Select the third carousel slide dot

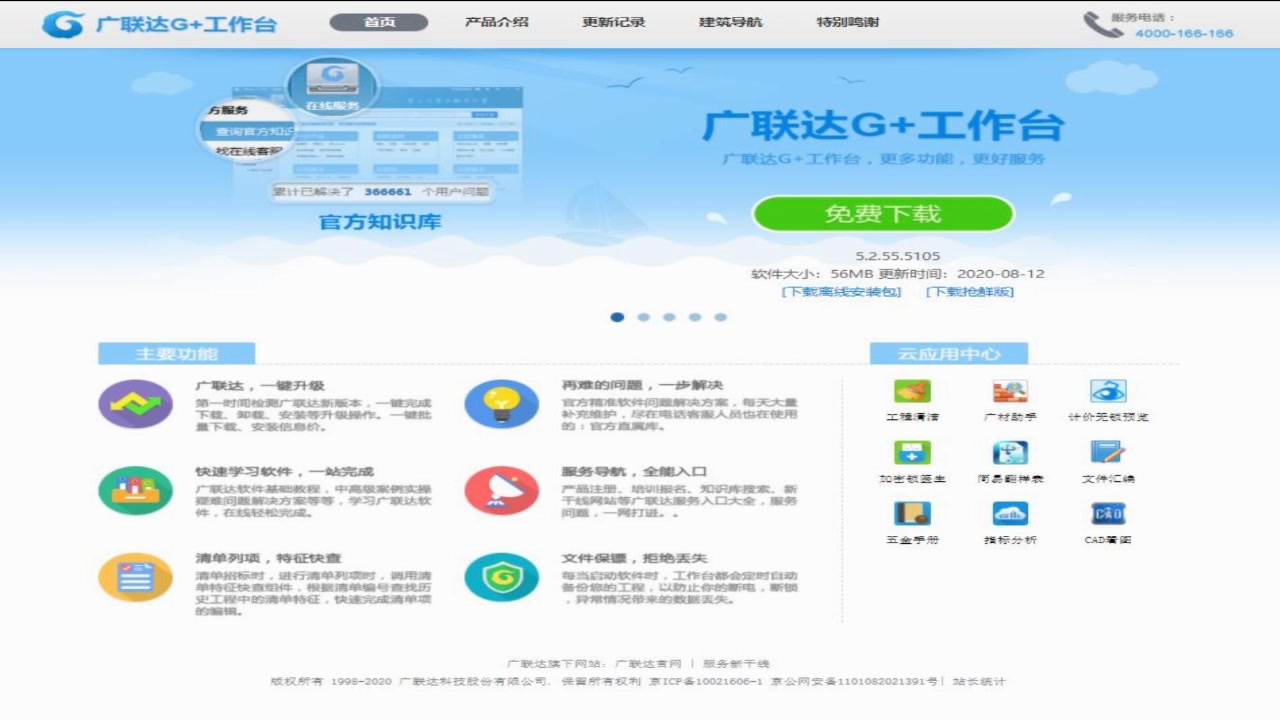point(669,317)
